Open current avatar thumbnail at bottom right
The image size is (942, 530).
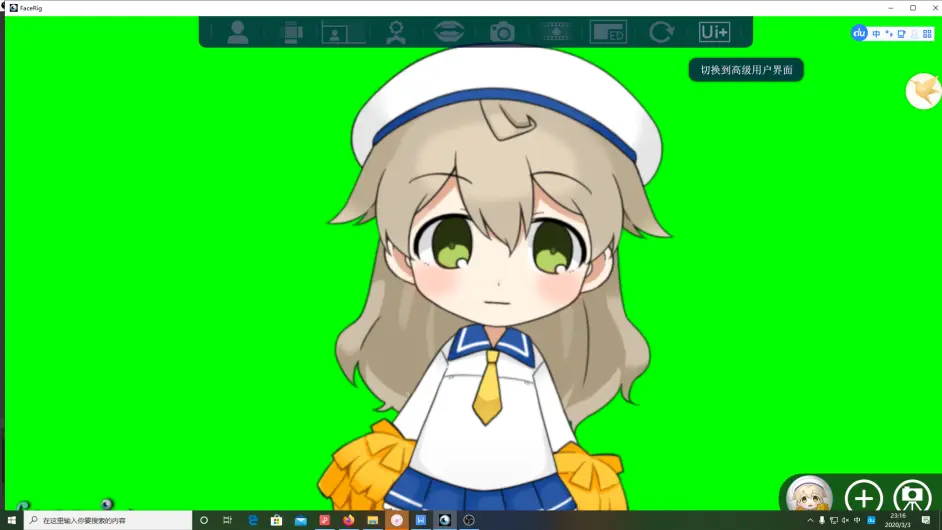click(x=809, y=494)
